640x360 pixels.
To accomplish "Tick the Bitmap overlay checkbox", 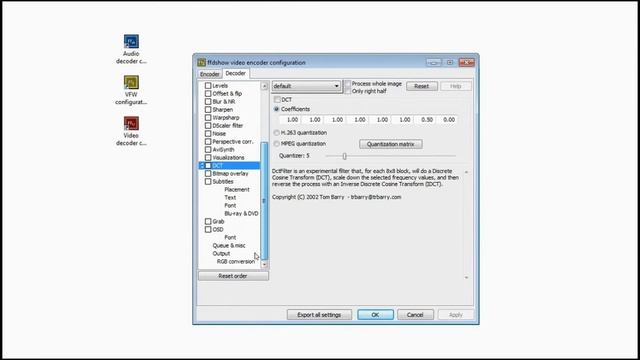I will [208, 173].
